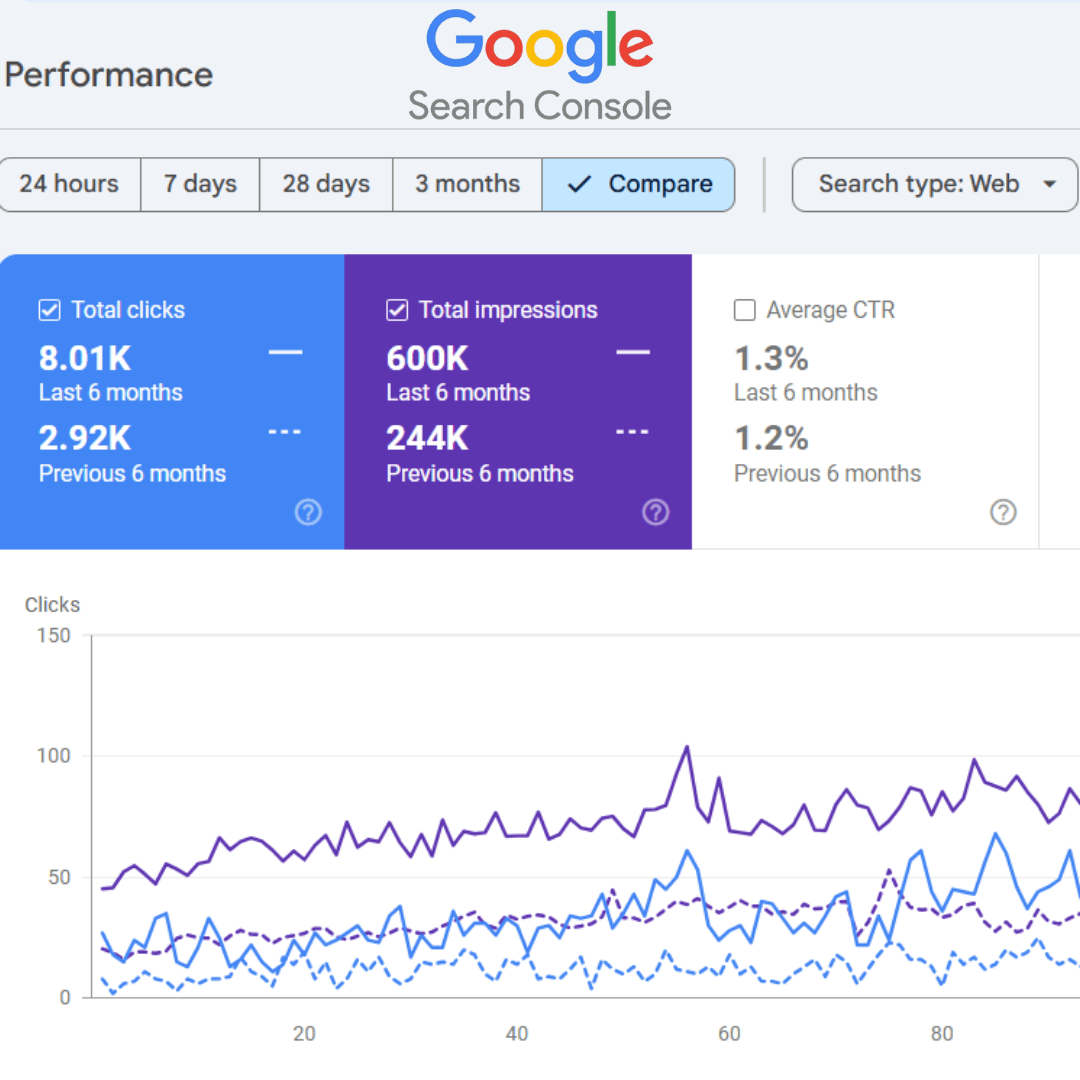Click the 1.3% average CTR value
Viewport: 1080px width, 1080px height.
click(771, 358)
